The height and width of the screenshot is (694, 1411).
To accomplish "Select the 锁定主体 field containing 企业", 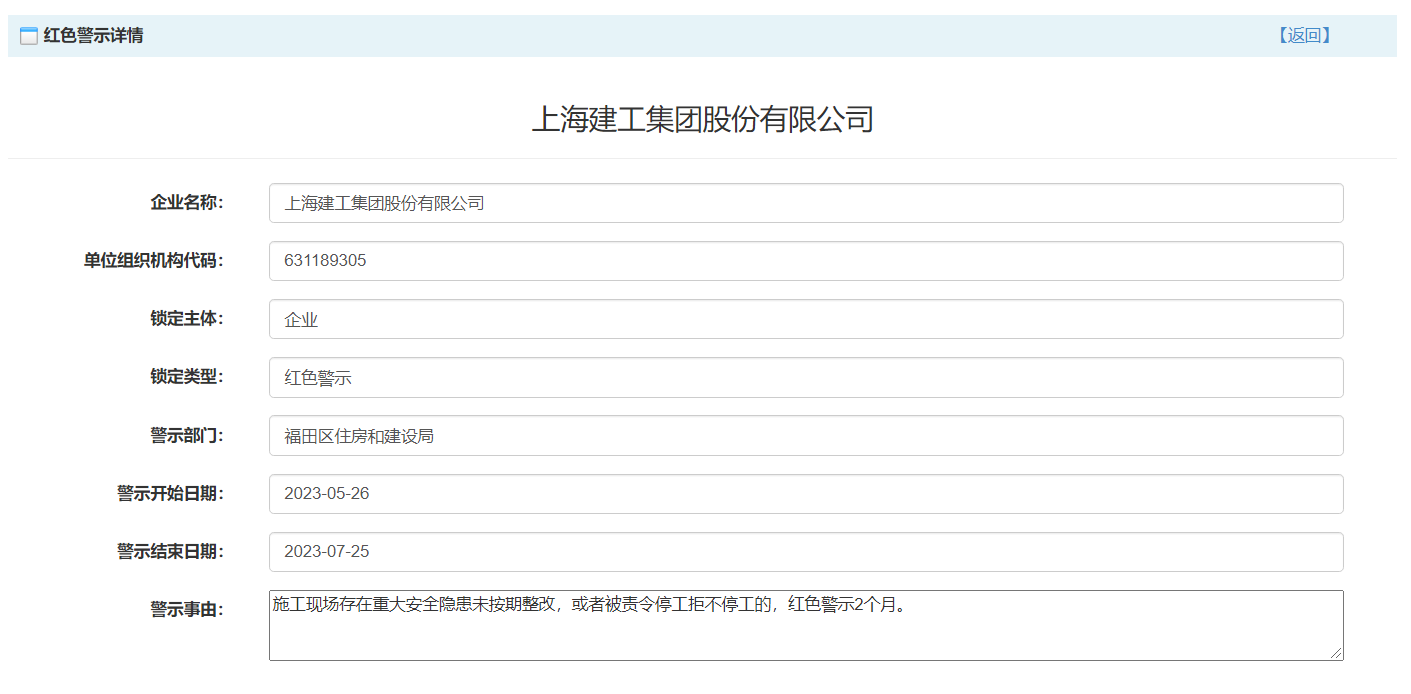I will pyautogui.click(x=806, y=319).
